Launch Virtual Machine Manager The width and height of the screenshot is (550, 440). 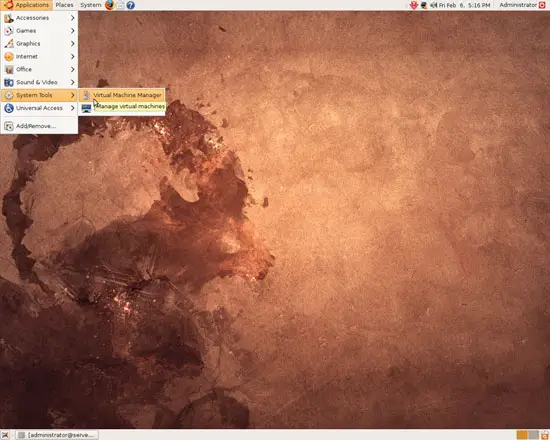point(122,95)
